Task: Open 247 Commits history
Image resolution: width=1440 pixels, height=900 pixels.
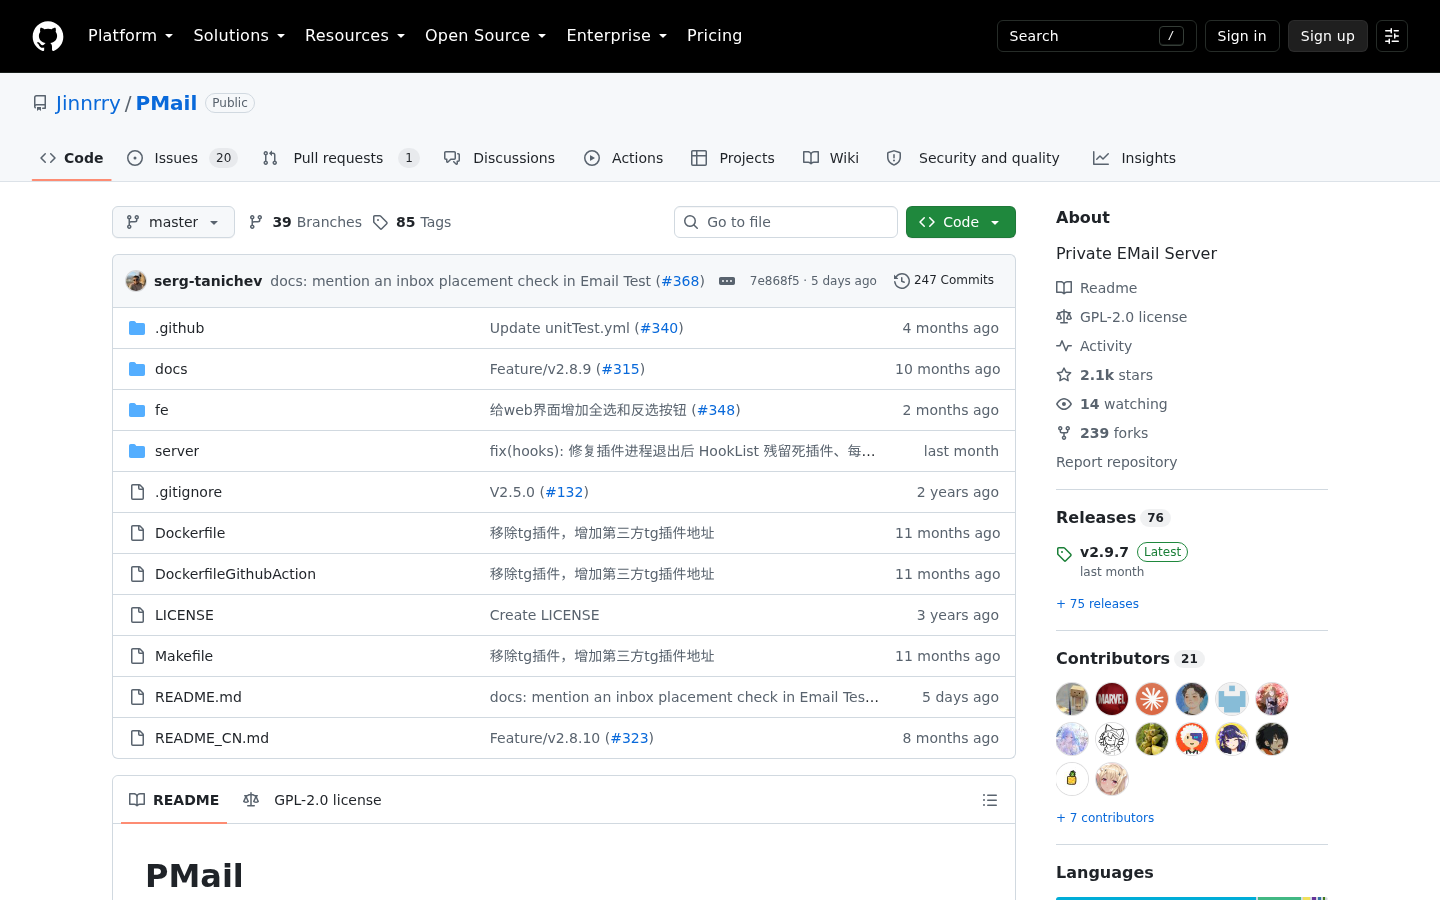Action: tap(944, 281)
